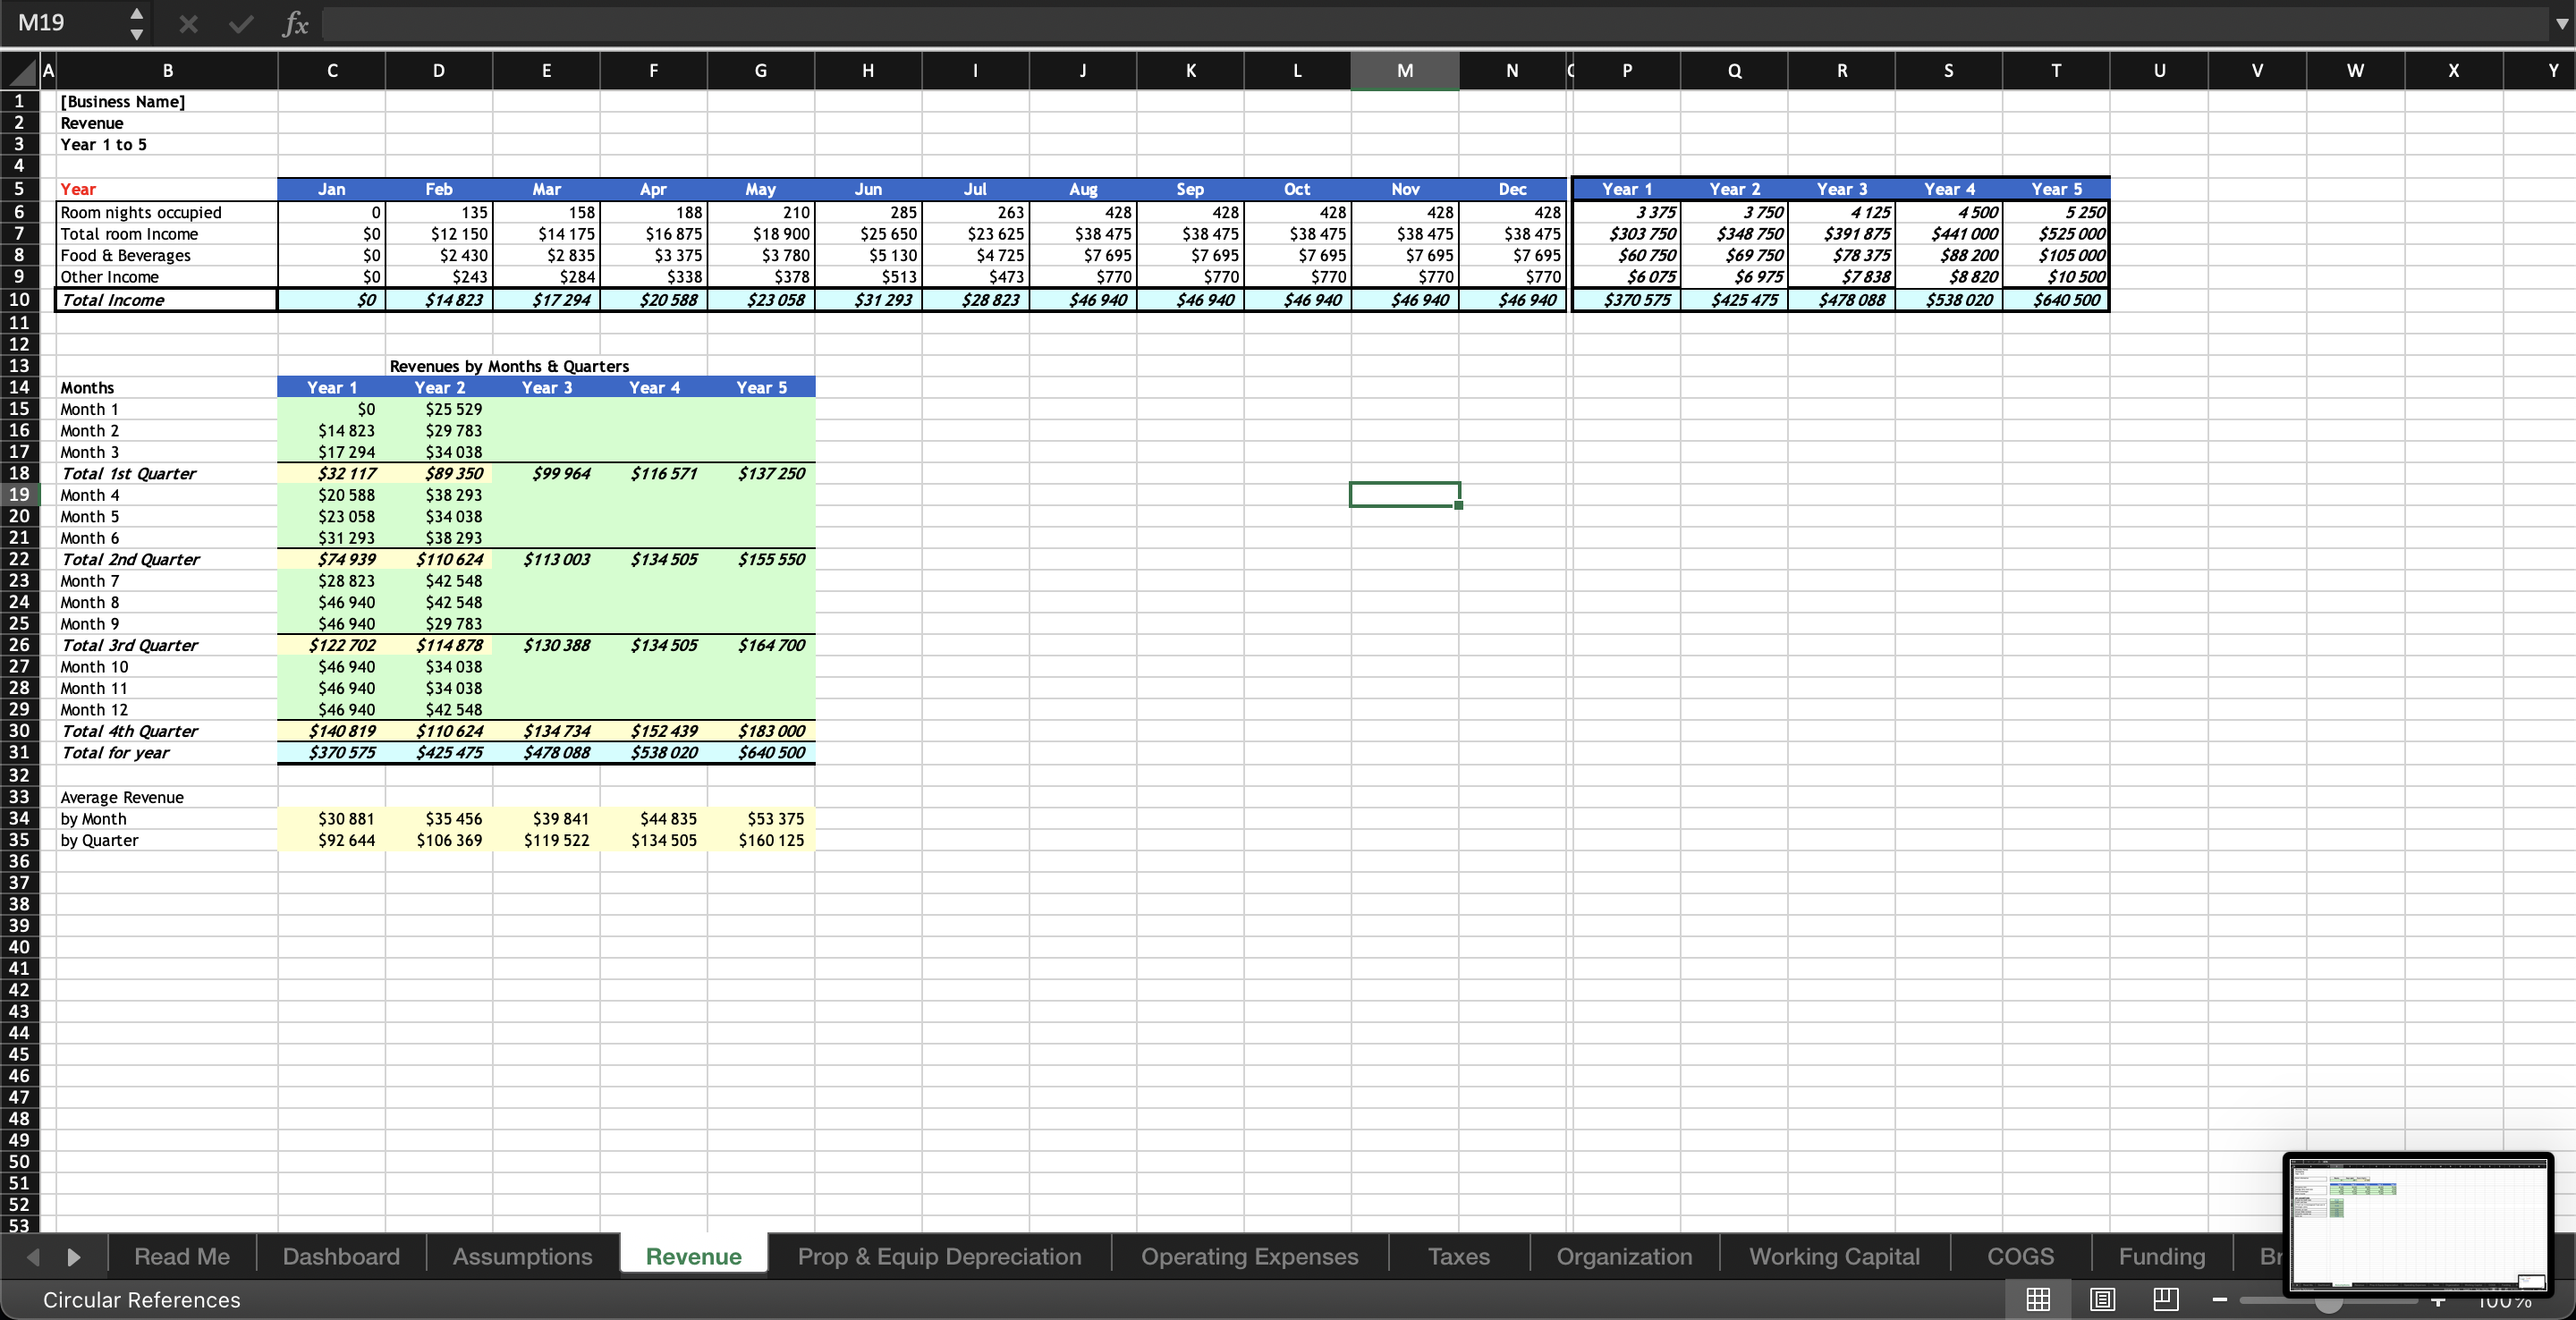Switch to Page Break Preview icon

(x=2166, y=1299)
